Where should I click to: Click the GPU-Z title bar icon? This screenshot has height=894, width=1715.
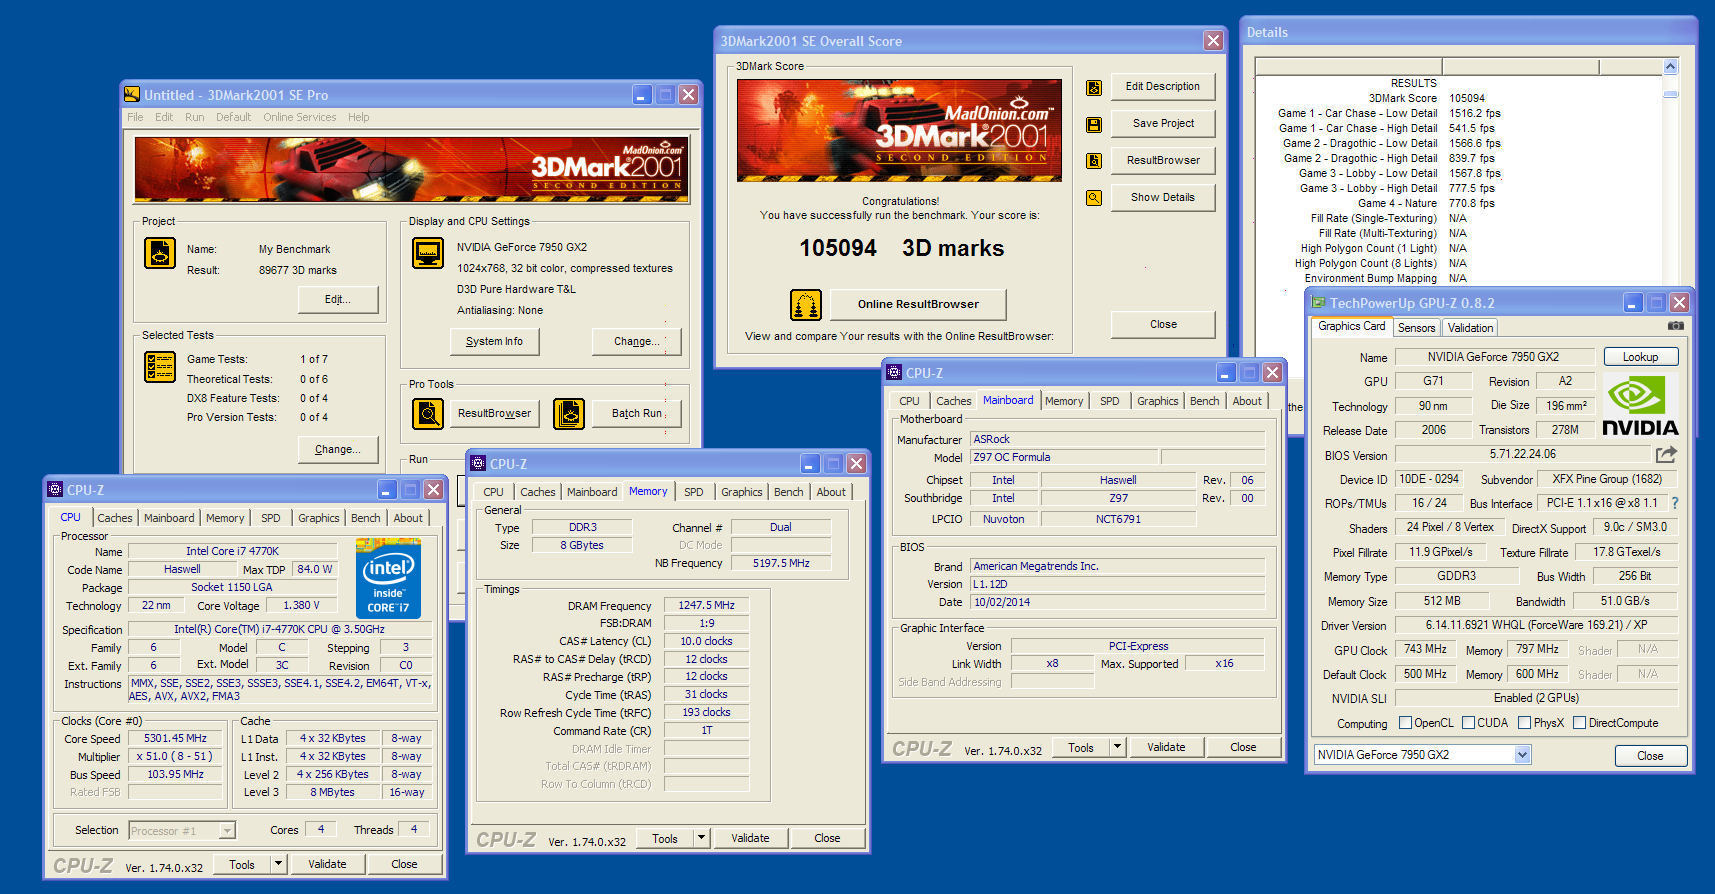coord(1318,302)
